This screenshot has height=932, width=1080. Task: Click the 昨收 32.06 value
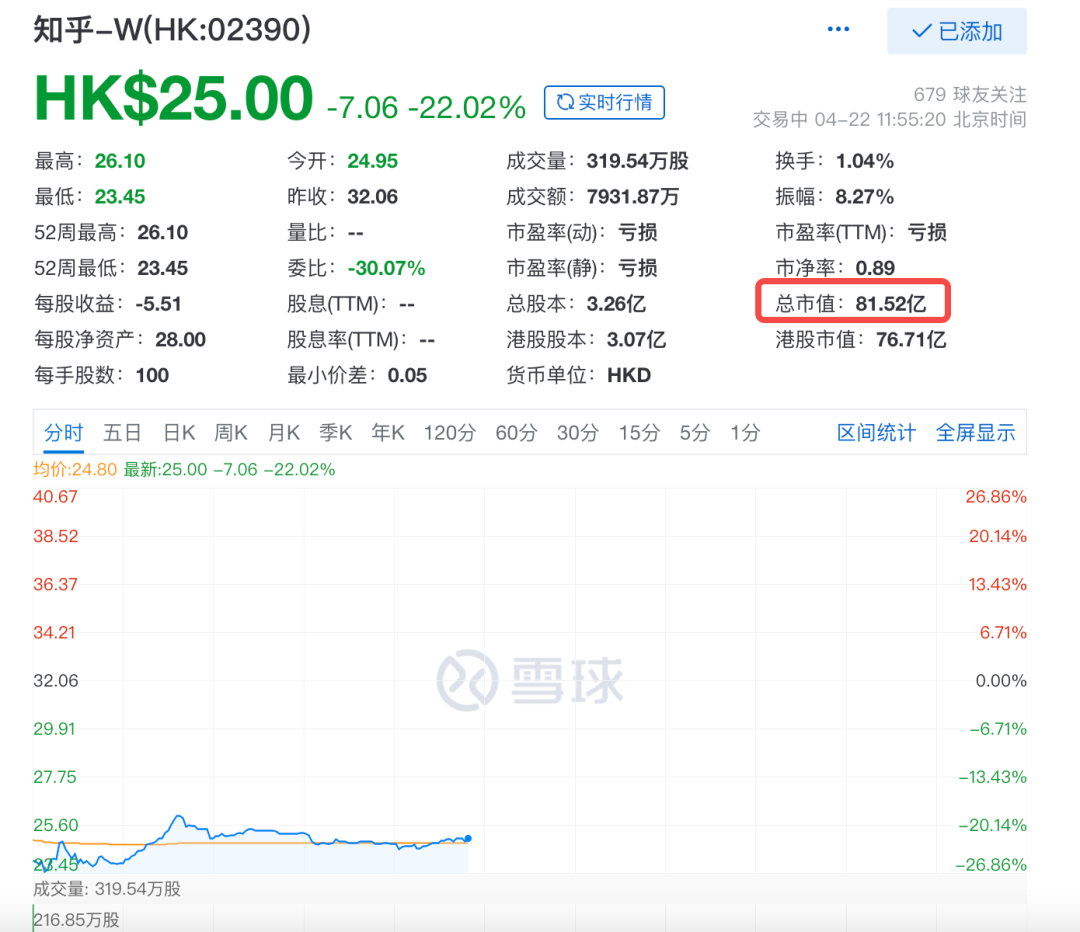click(342, 196)
